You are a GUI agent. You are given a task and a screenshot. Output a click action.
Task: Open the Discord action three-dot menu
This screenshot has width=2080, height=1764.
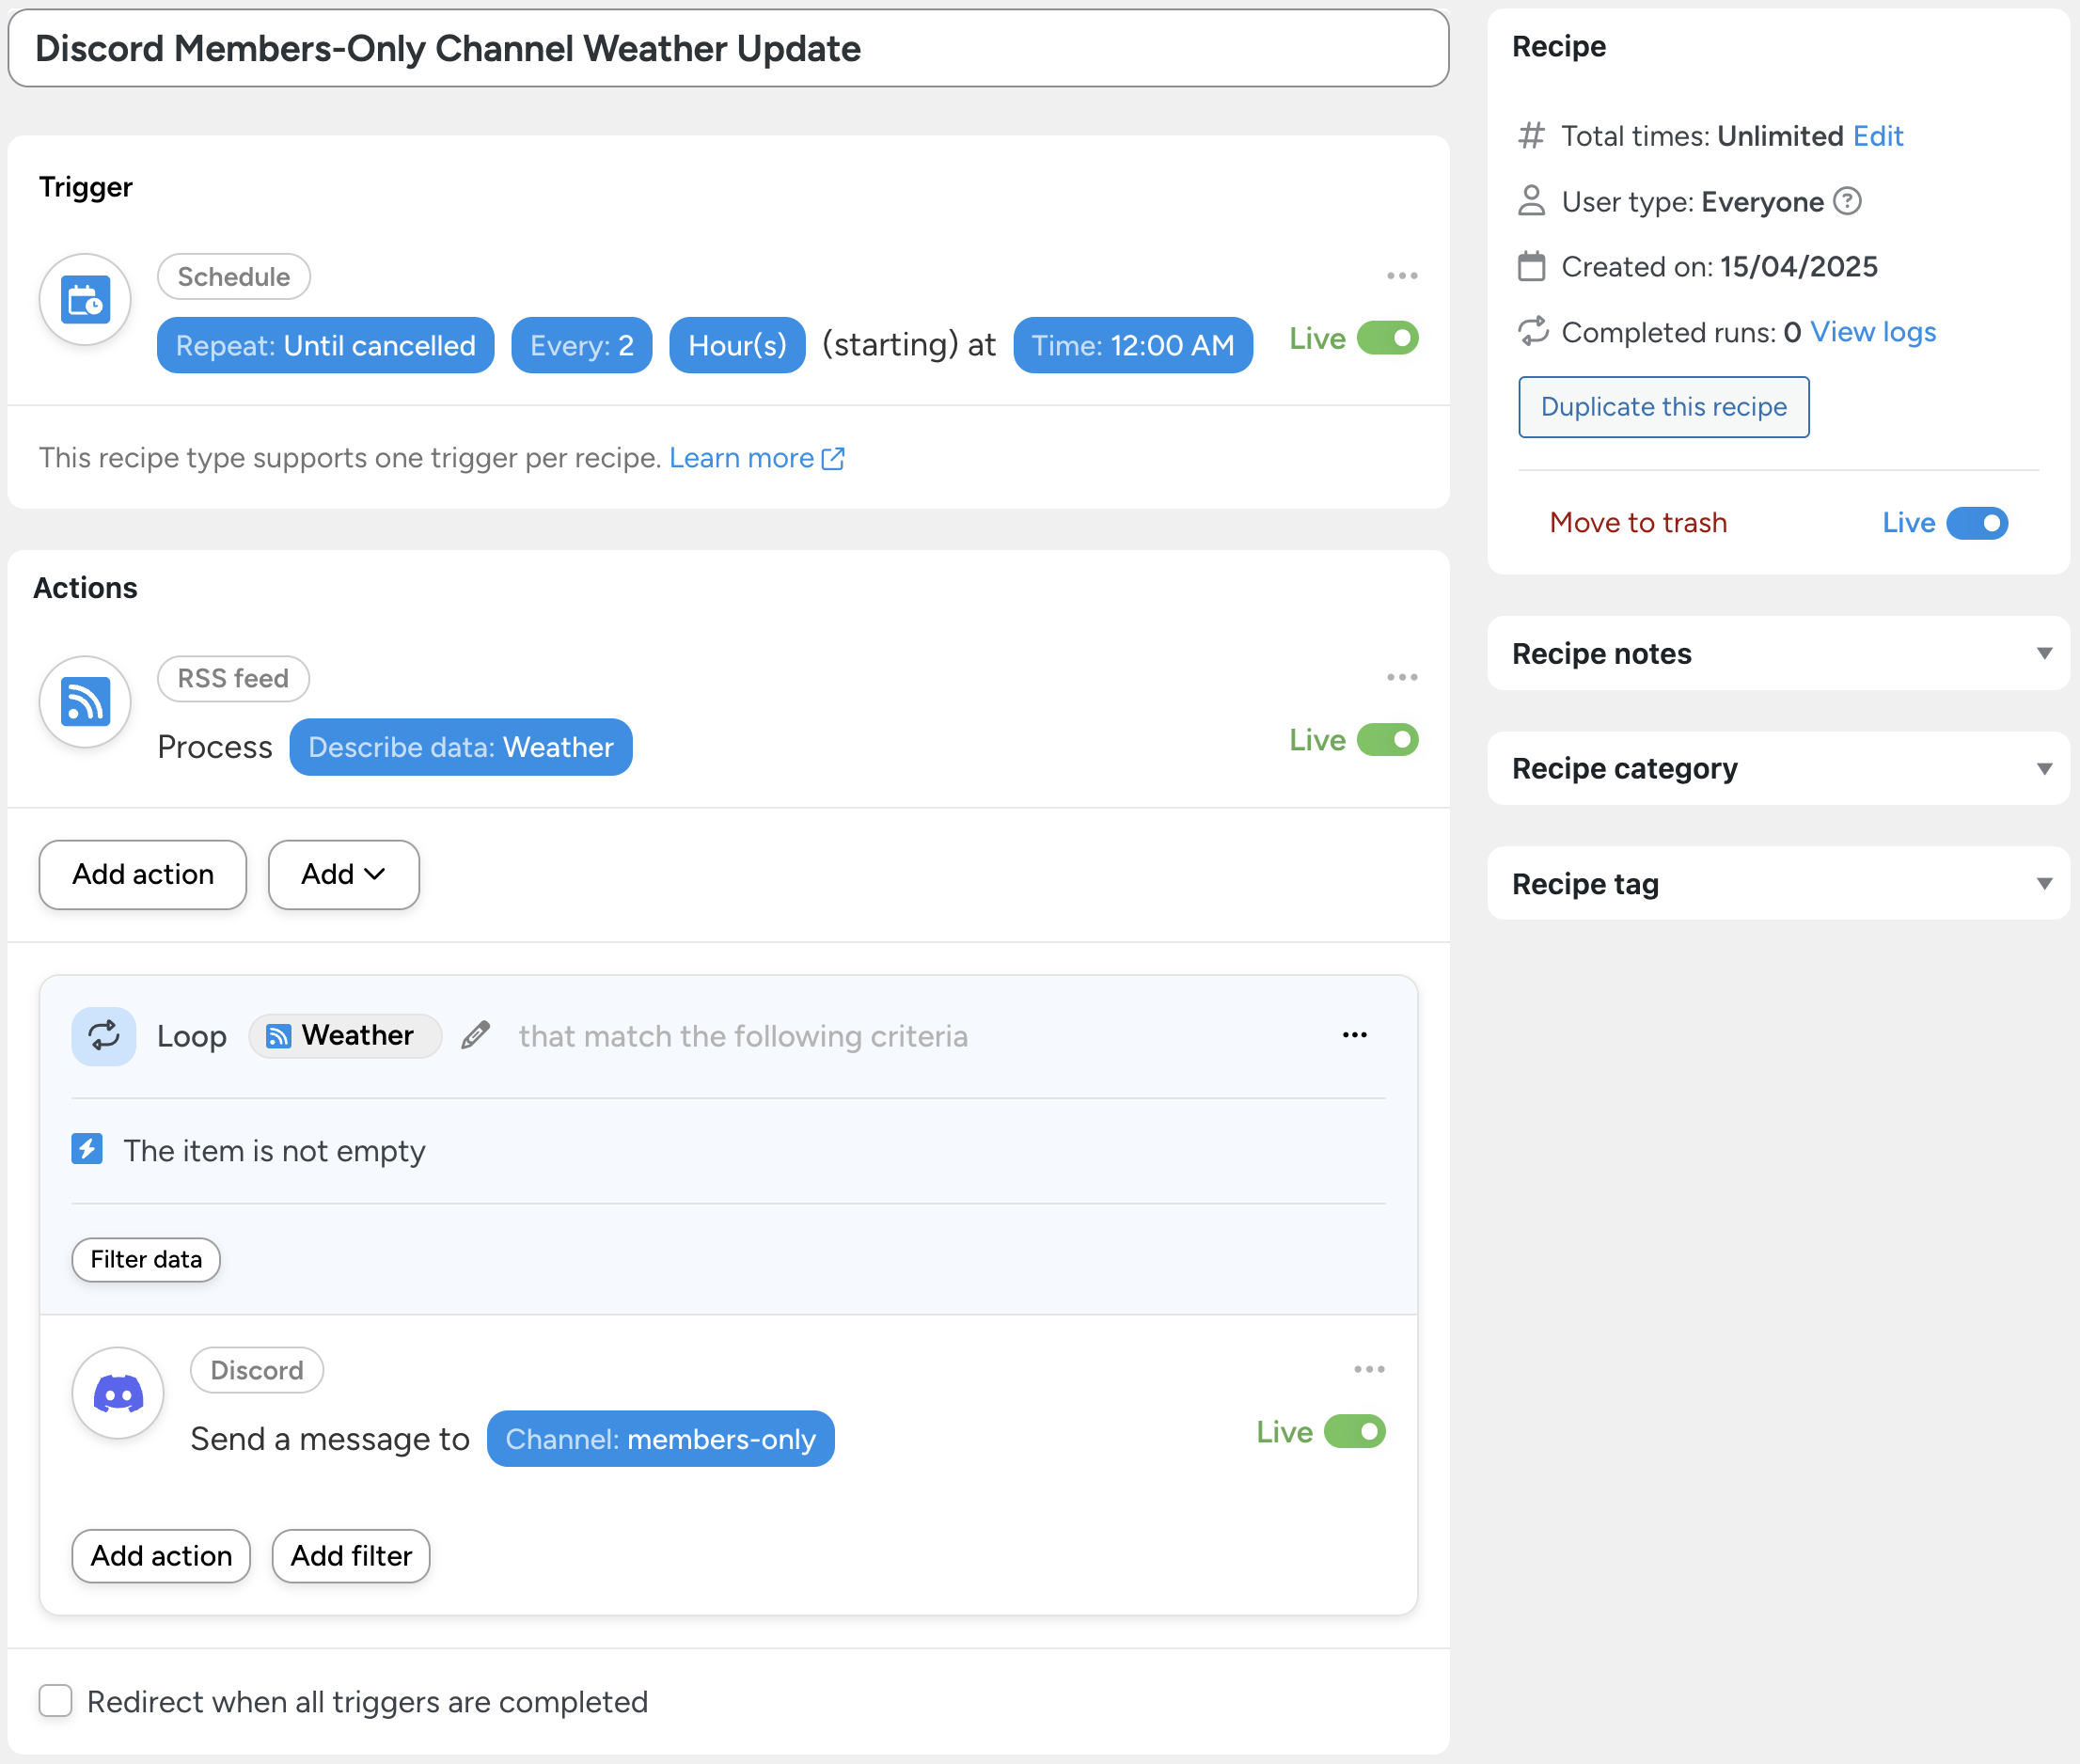point(1369,1370)
